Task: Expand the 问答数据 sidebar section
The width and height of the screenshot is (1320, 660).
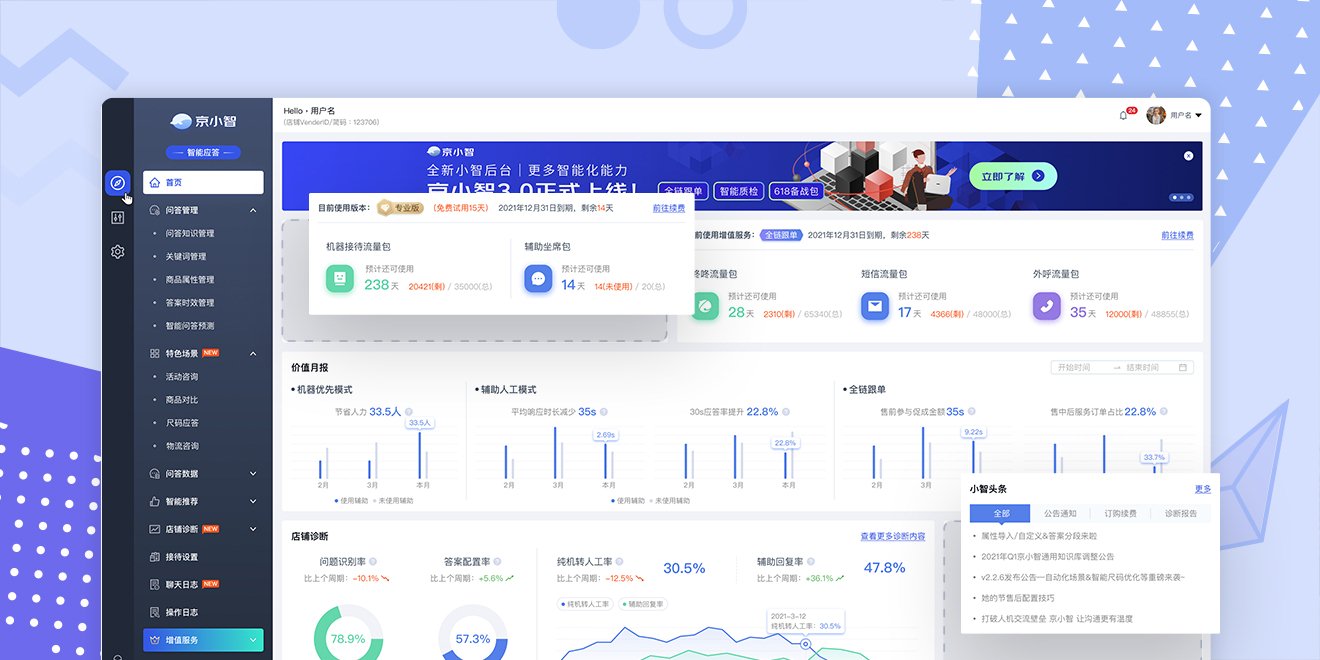Action: (253, 474)
